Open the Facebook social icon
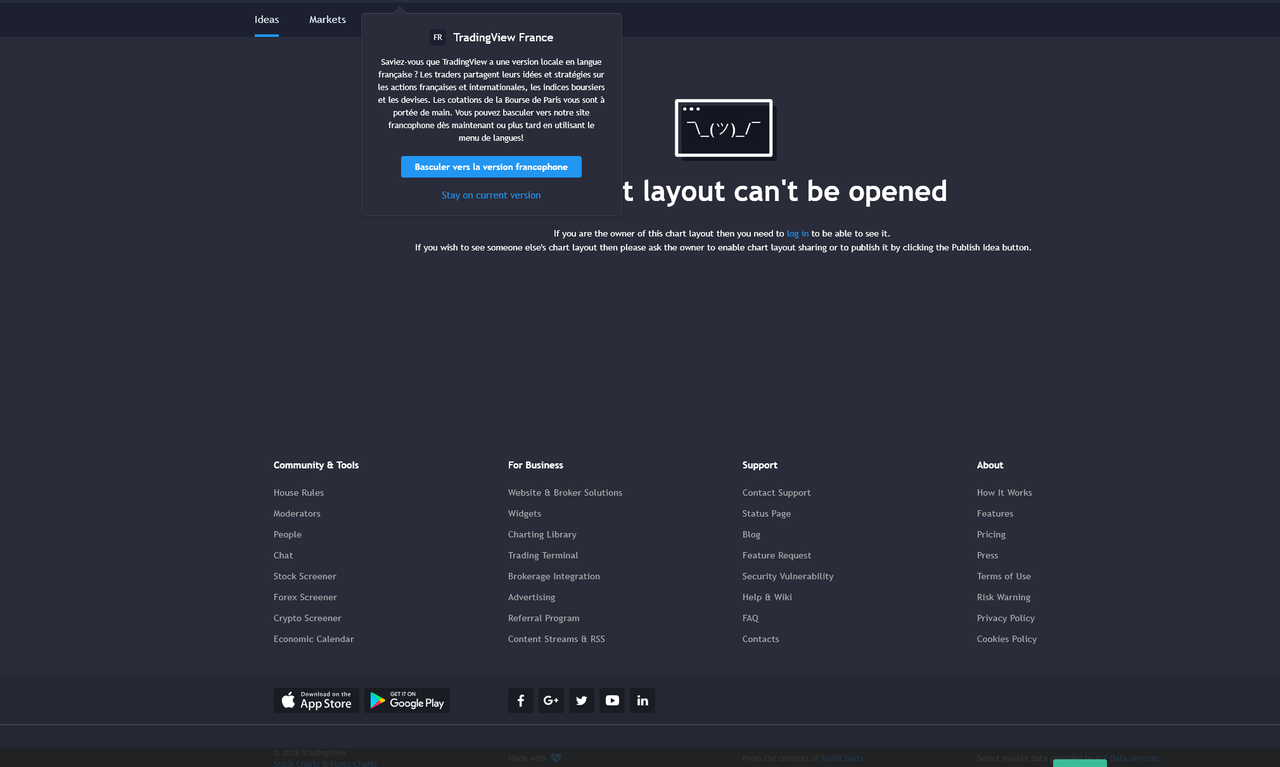The height and width of the screenshot is (767, 1280). 520,700
